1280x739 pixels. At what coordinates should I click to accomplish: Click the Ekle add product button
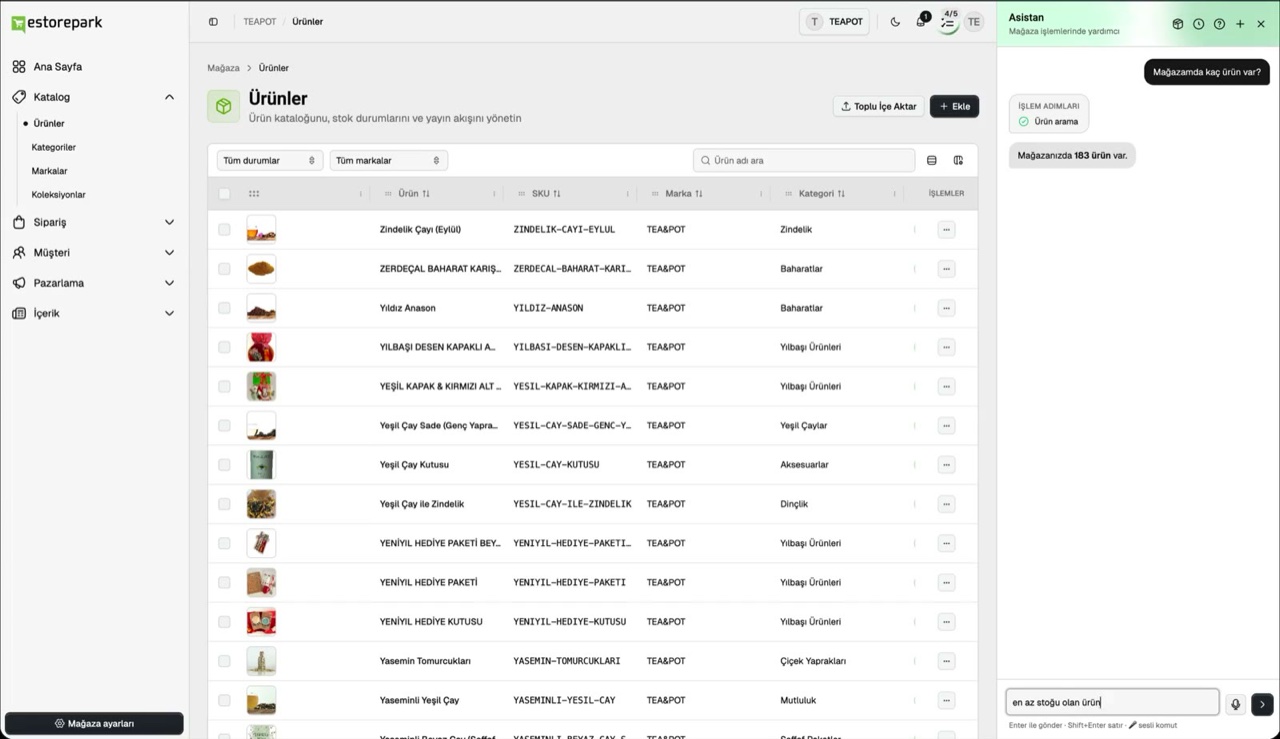point(954,106)
